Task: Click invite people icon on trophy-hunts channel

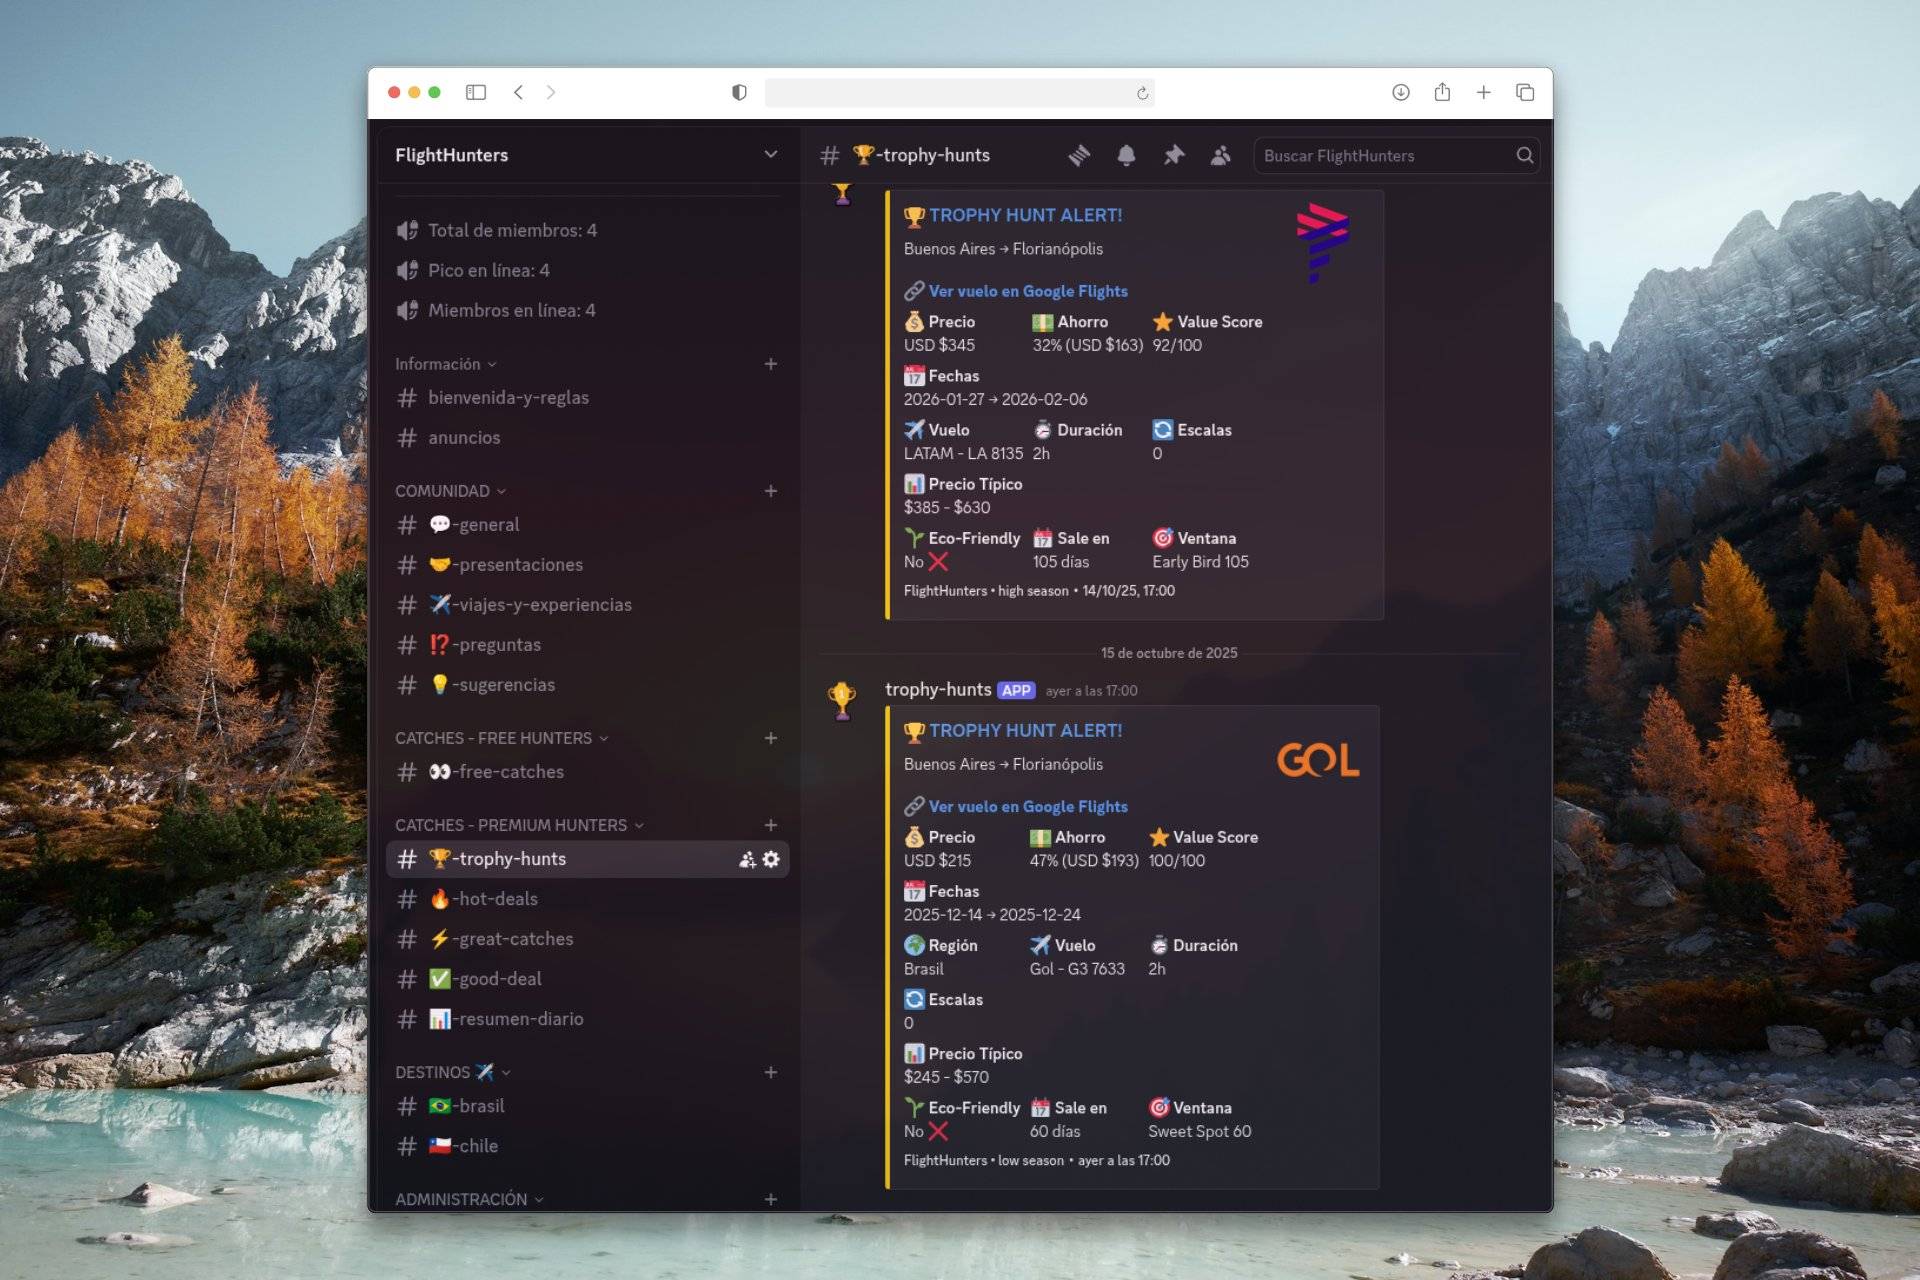Action: (747, 859)
